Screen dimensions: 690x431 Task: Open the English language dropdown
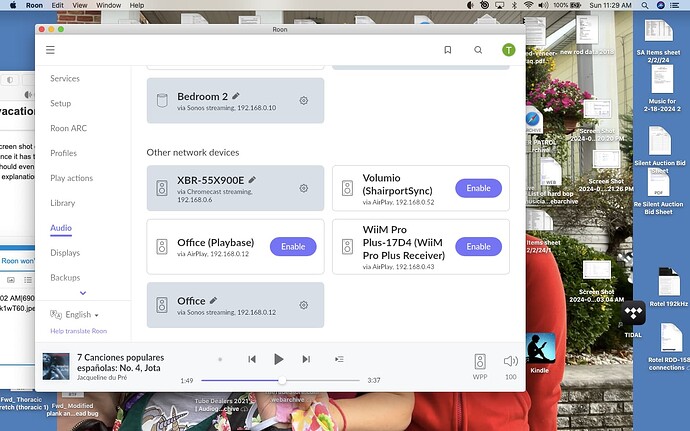pyautogui.click(x=74, y=314)
